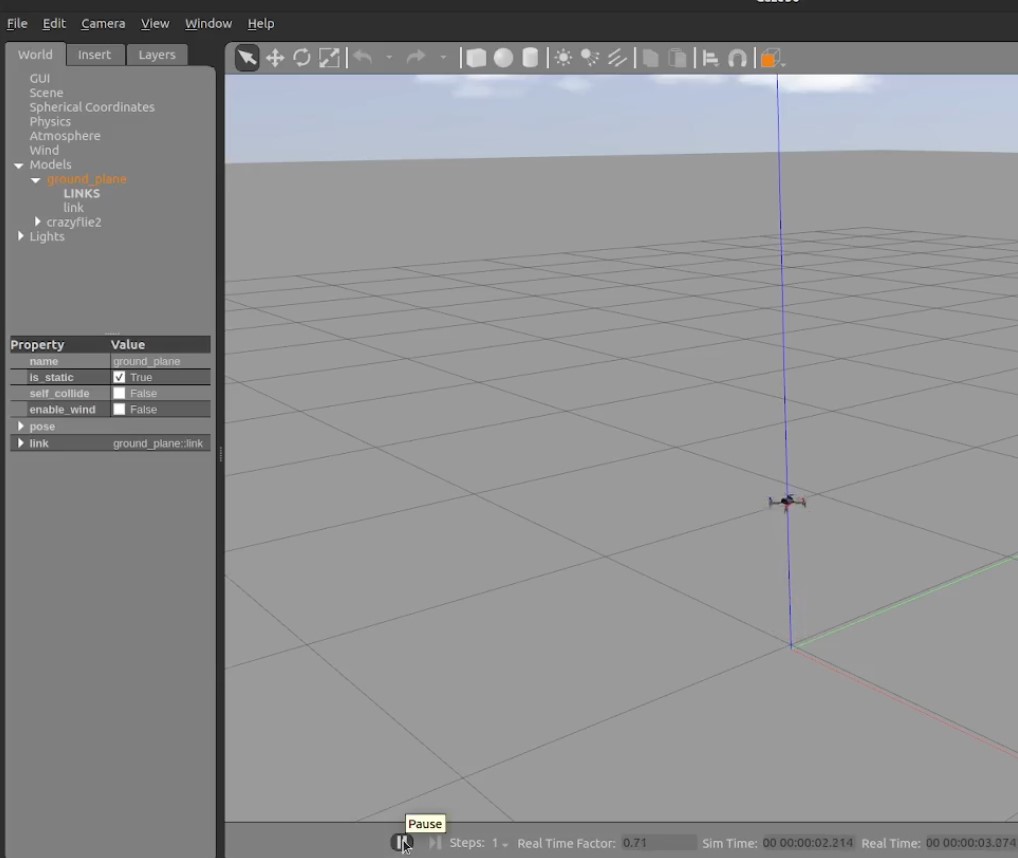Insert a sphere shape
The width and height of the screenshot is (1018, 858).
coord(503,58)
